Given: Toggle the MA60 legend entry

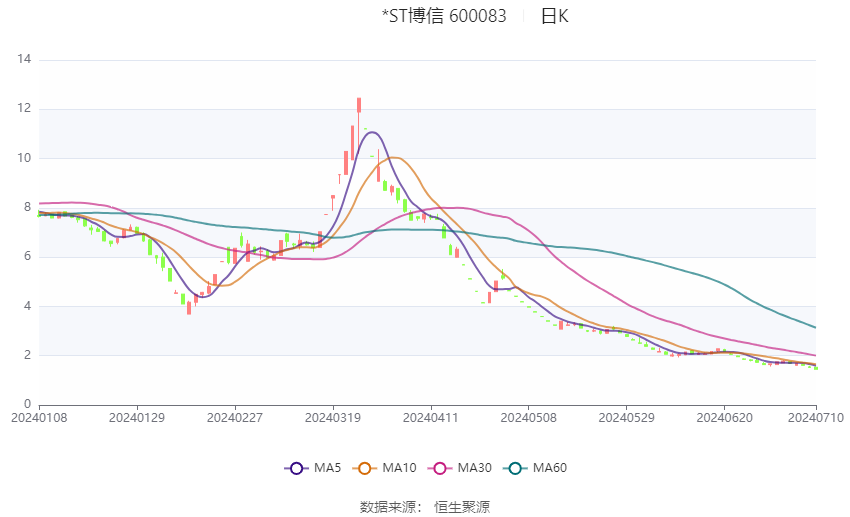Looking at the screenshot, I should (x=535, y=468).
